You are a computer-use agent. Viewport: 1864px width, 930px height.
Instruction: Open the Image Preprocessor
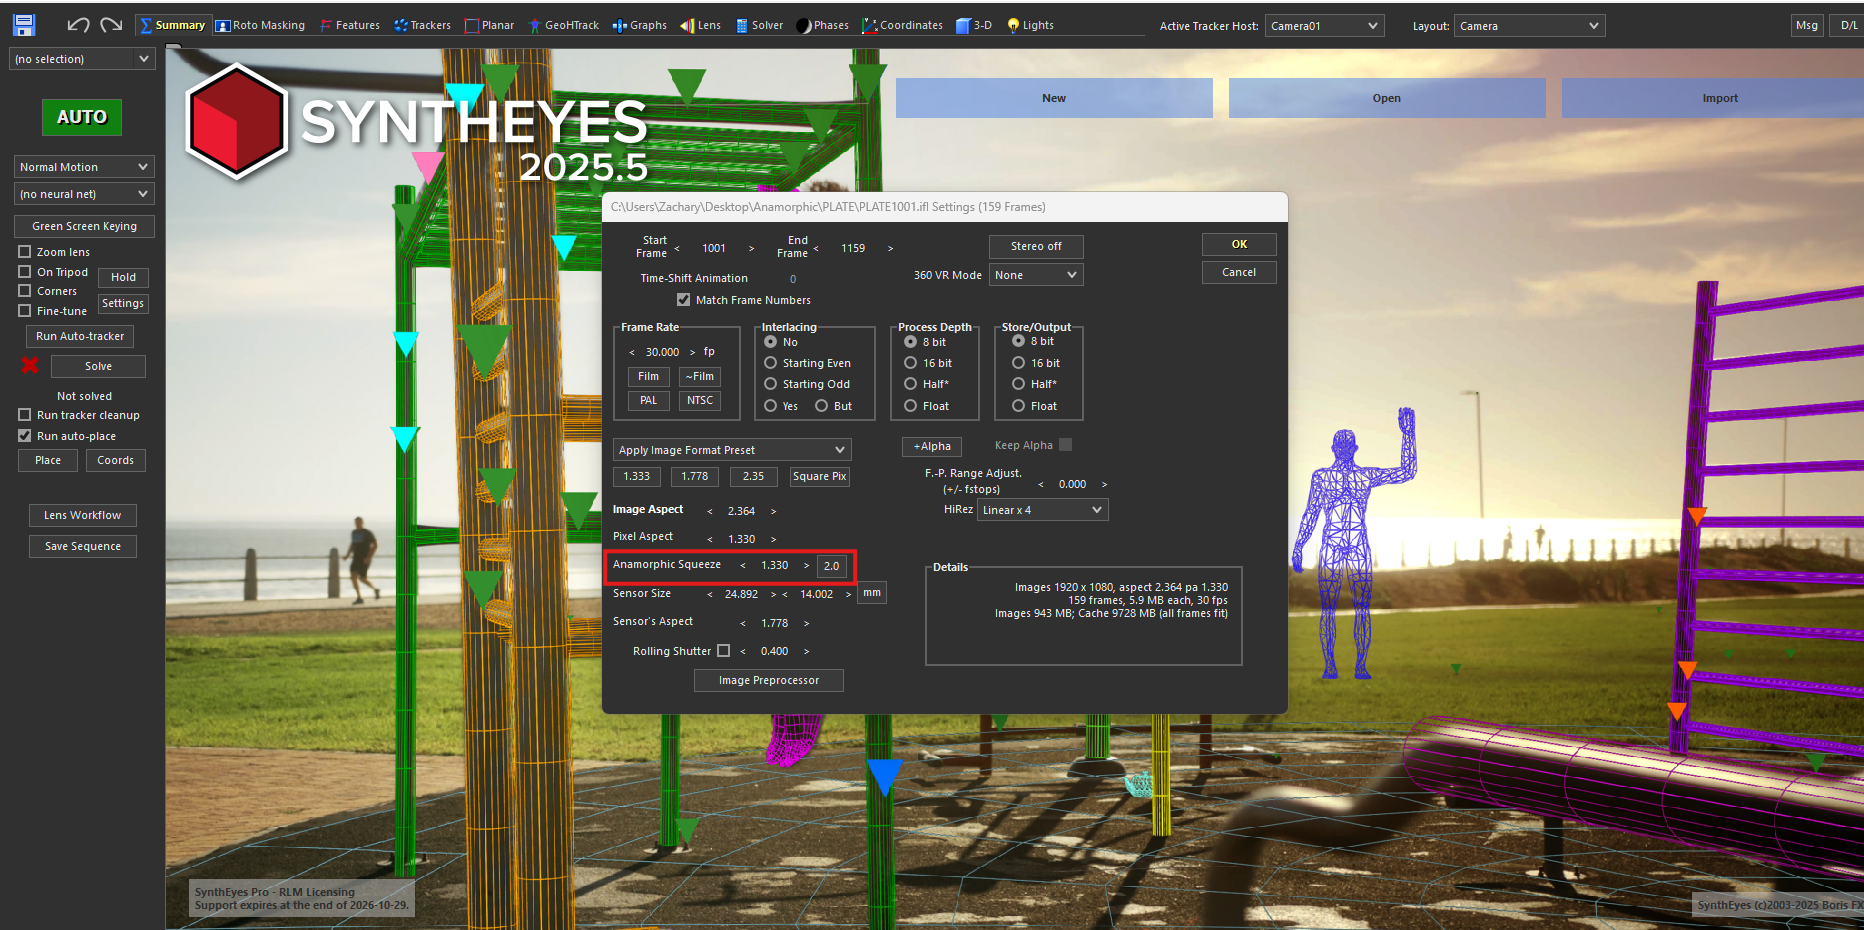pos(769,680)
